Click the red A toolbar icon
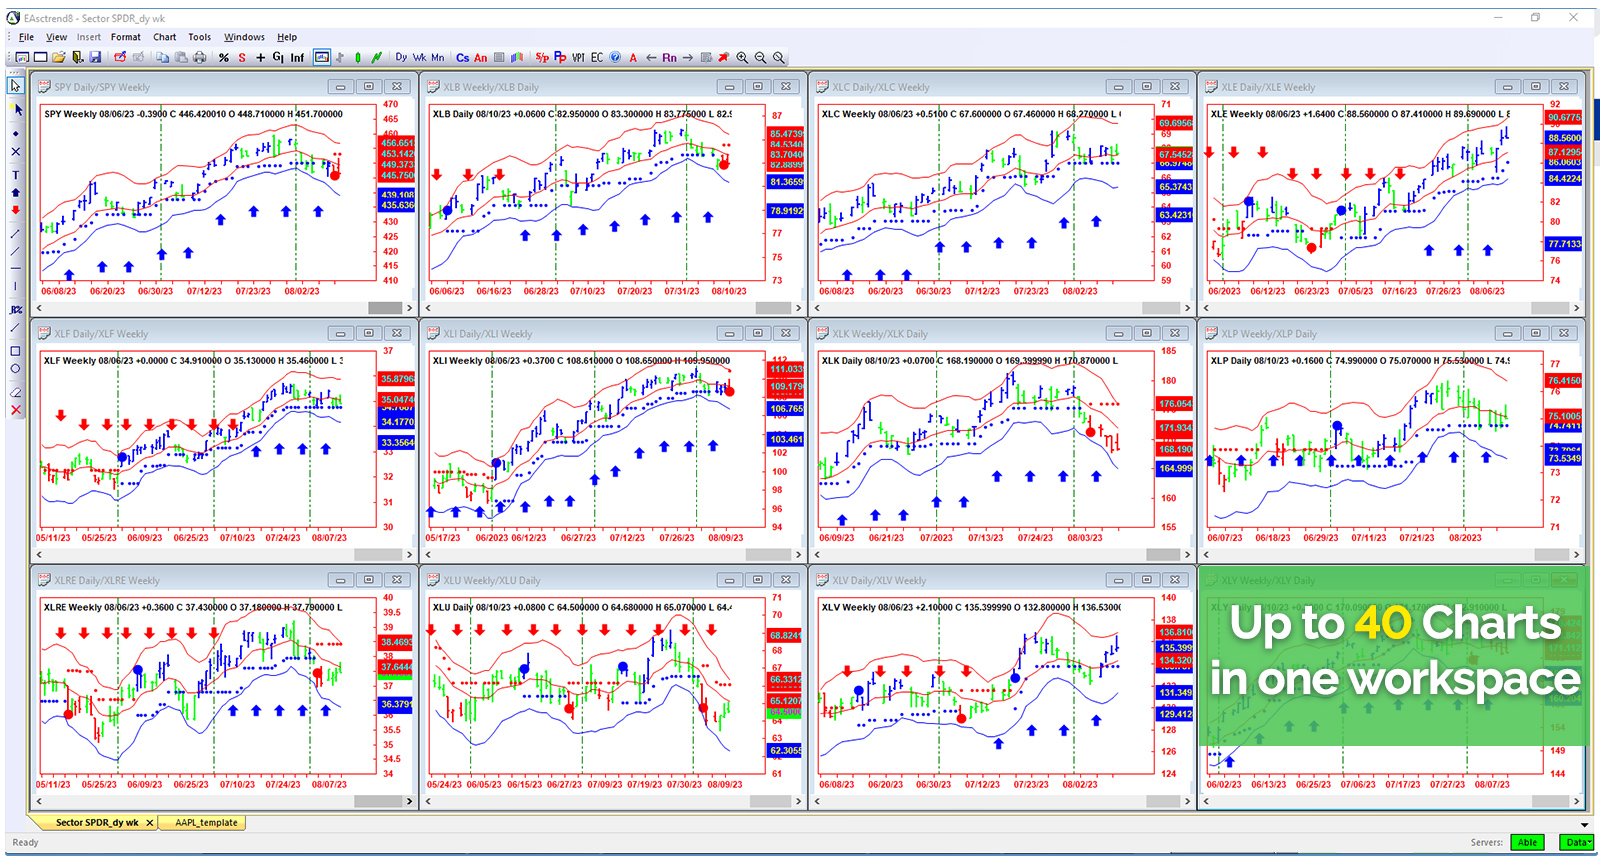This screenshot has width=1600, height=858. tap(633, 57)
